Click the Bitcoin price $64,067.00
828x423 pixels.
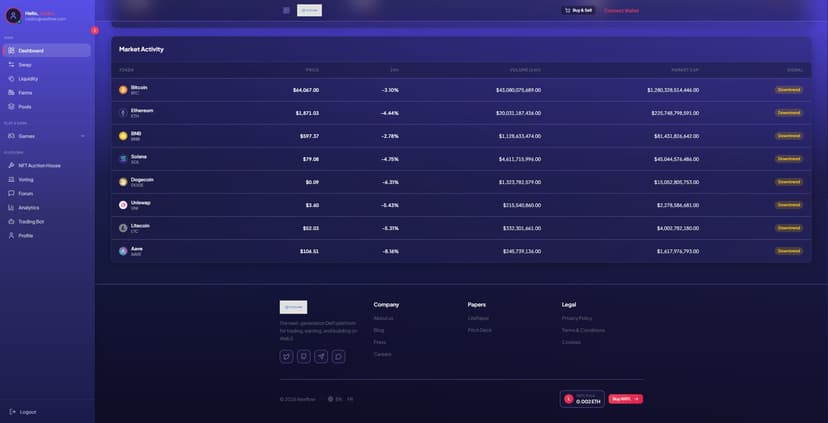click(x=306, y=90)
